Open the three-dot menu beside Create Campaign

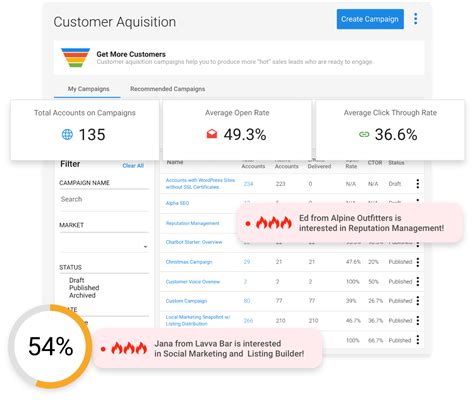click(415, 19)
